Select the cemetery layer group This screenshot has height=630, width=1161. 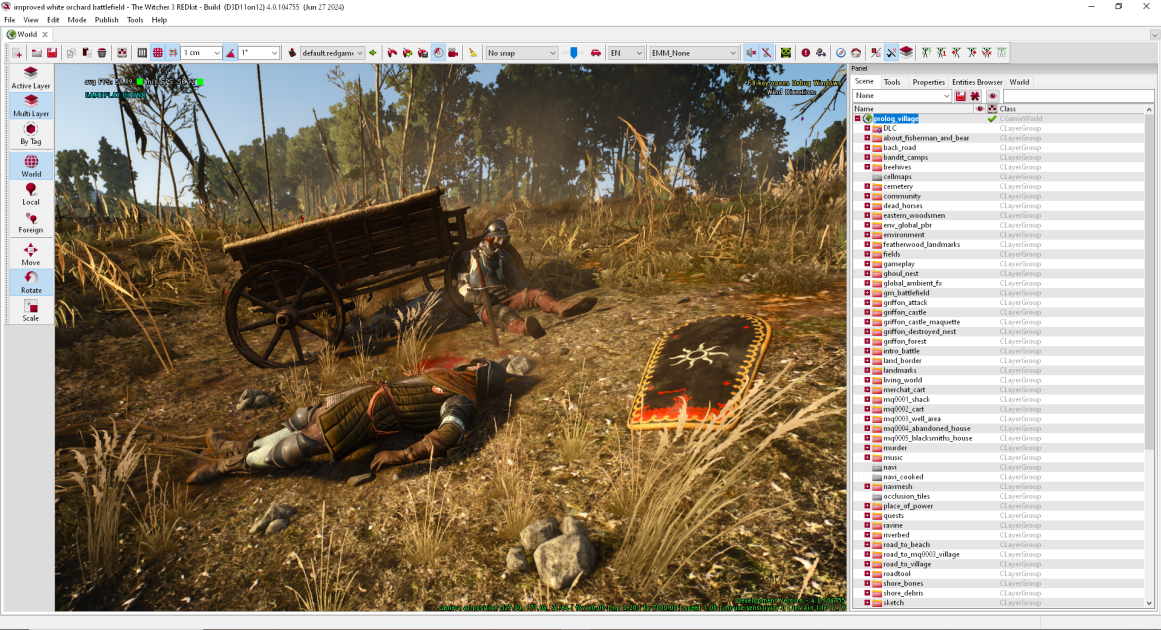897,187
